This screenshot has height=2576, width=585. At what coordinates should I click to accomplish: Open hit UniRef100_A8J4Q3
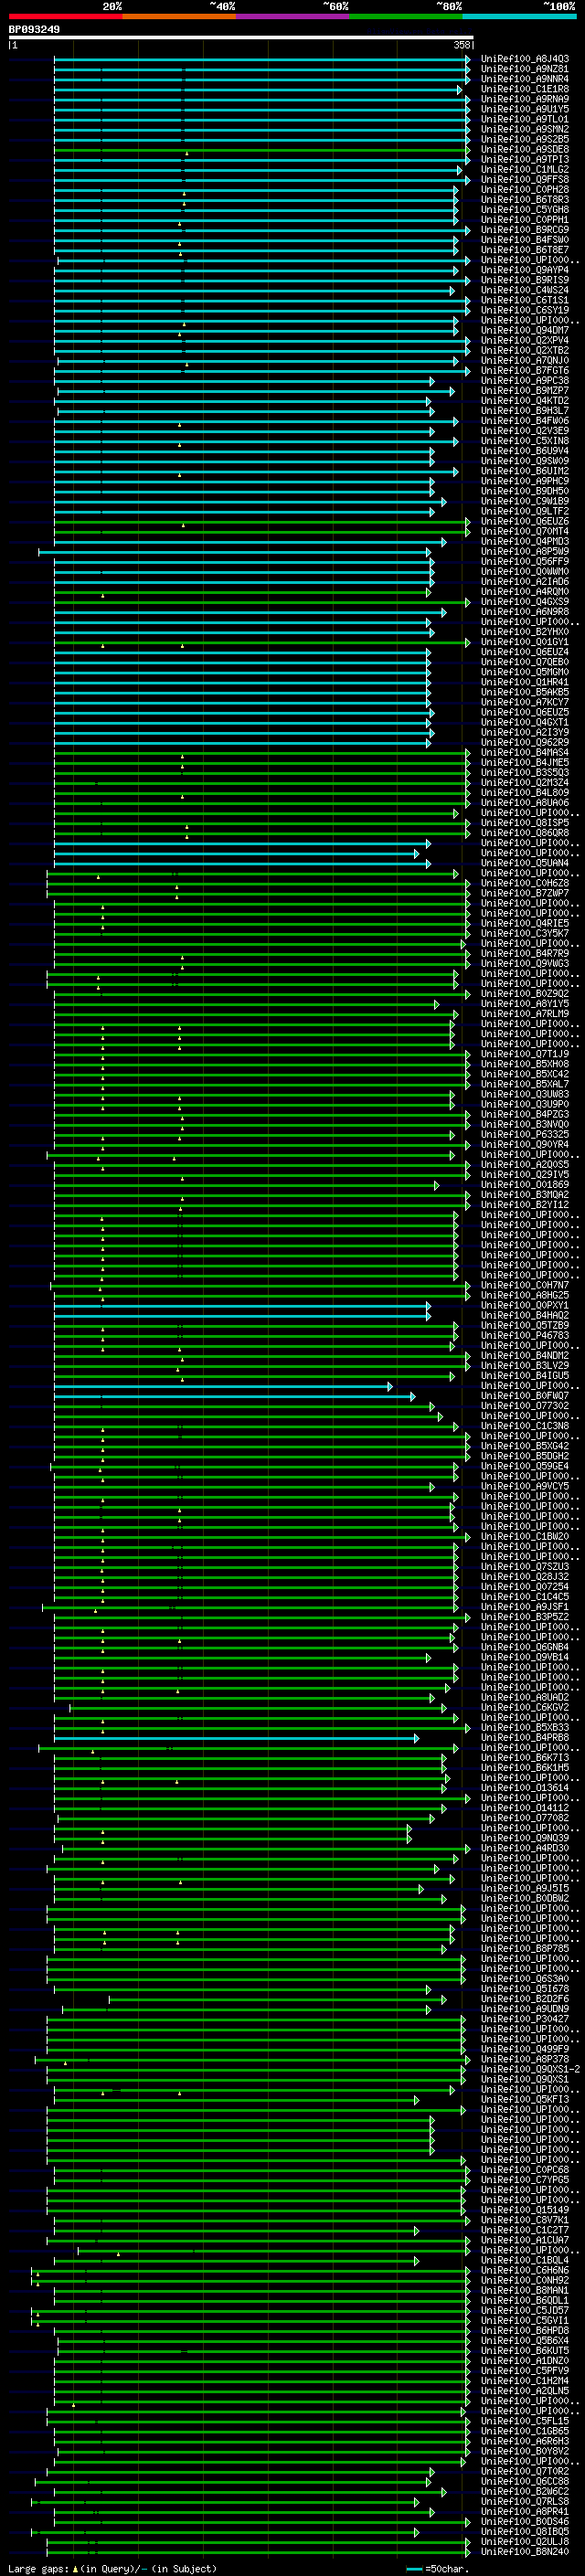point(525,59)
